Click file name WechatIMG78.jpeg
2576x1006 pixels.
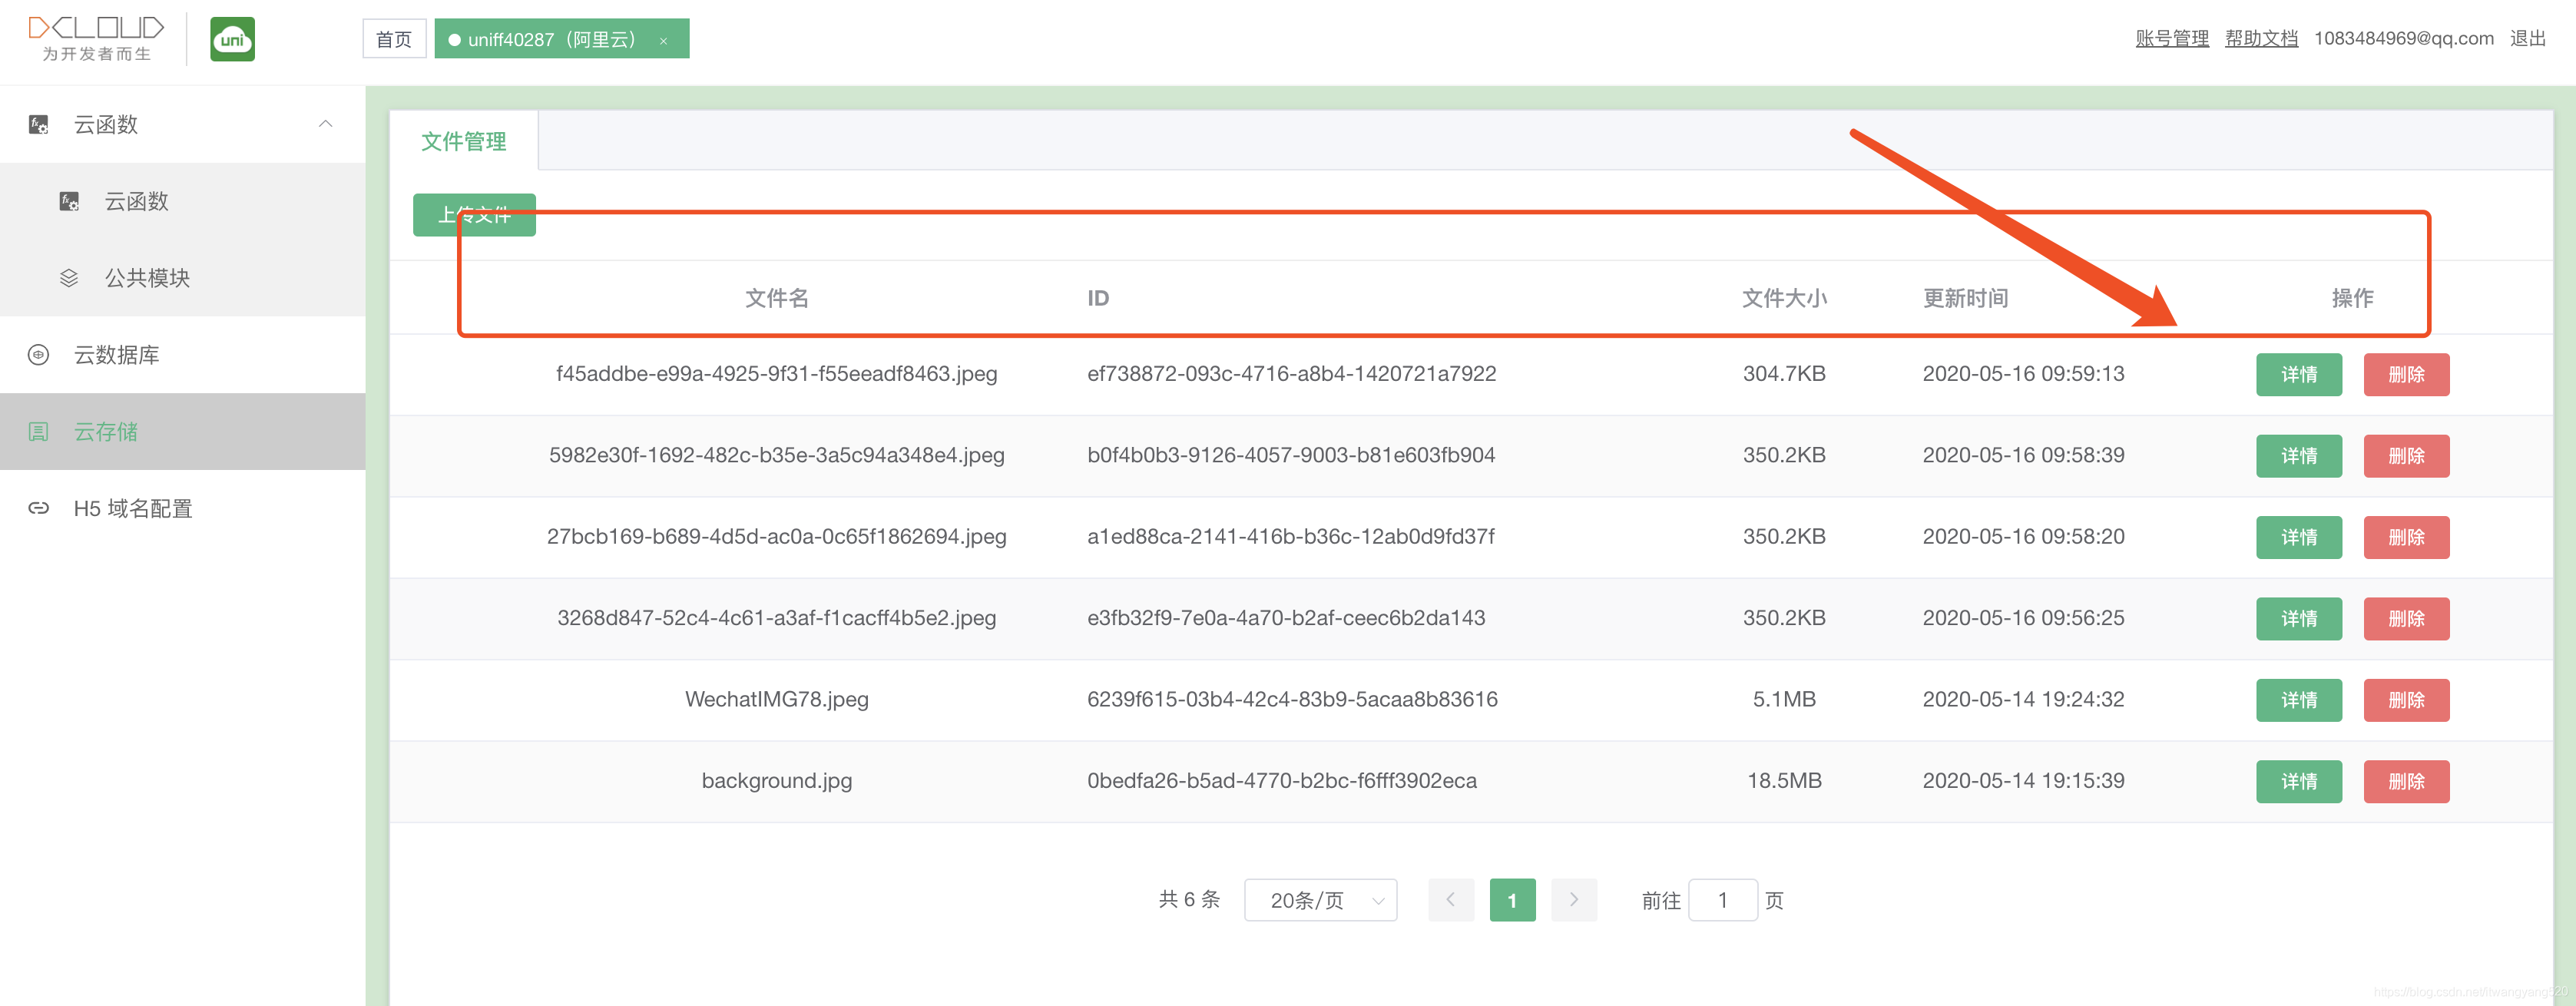[776, 699]
